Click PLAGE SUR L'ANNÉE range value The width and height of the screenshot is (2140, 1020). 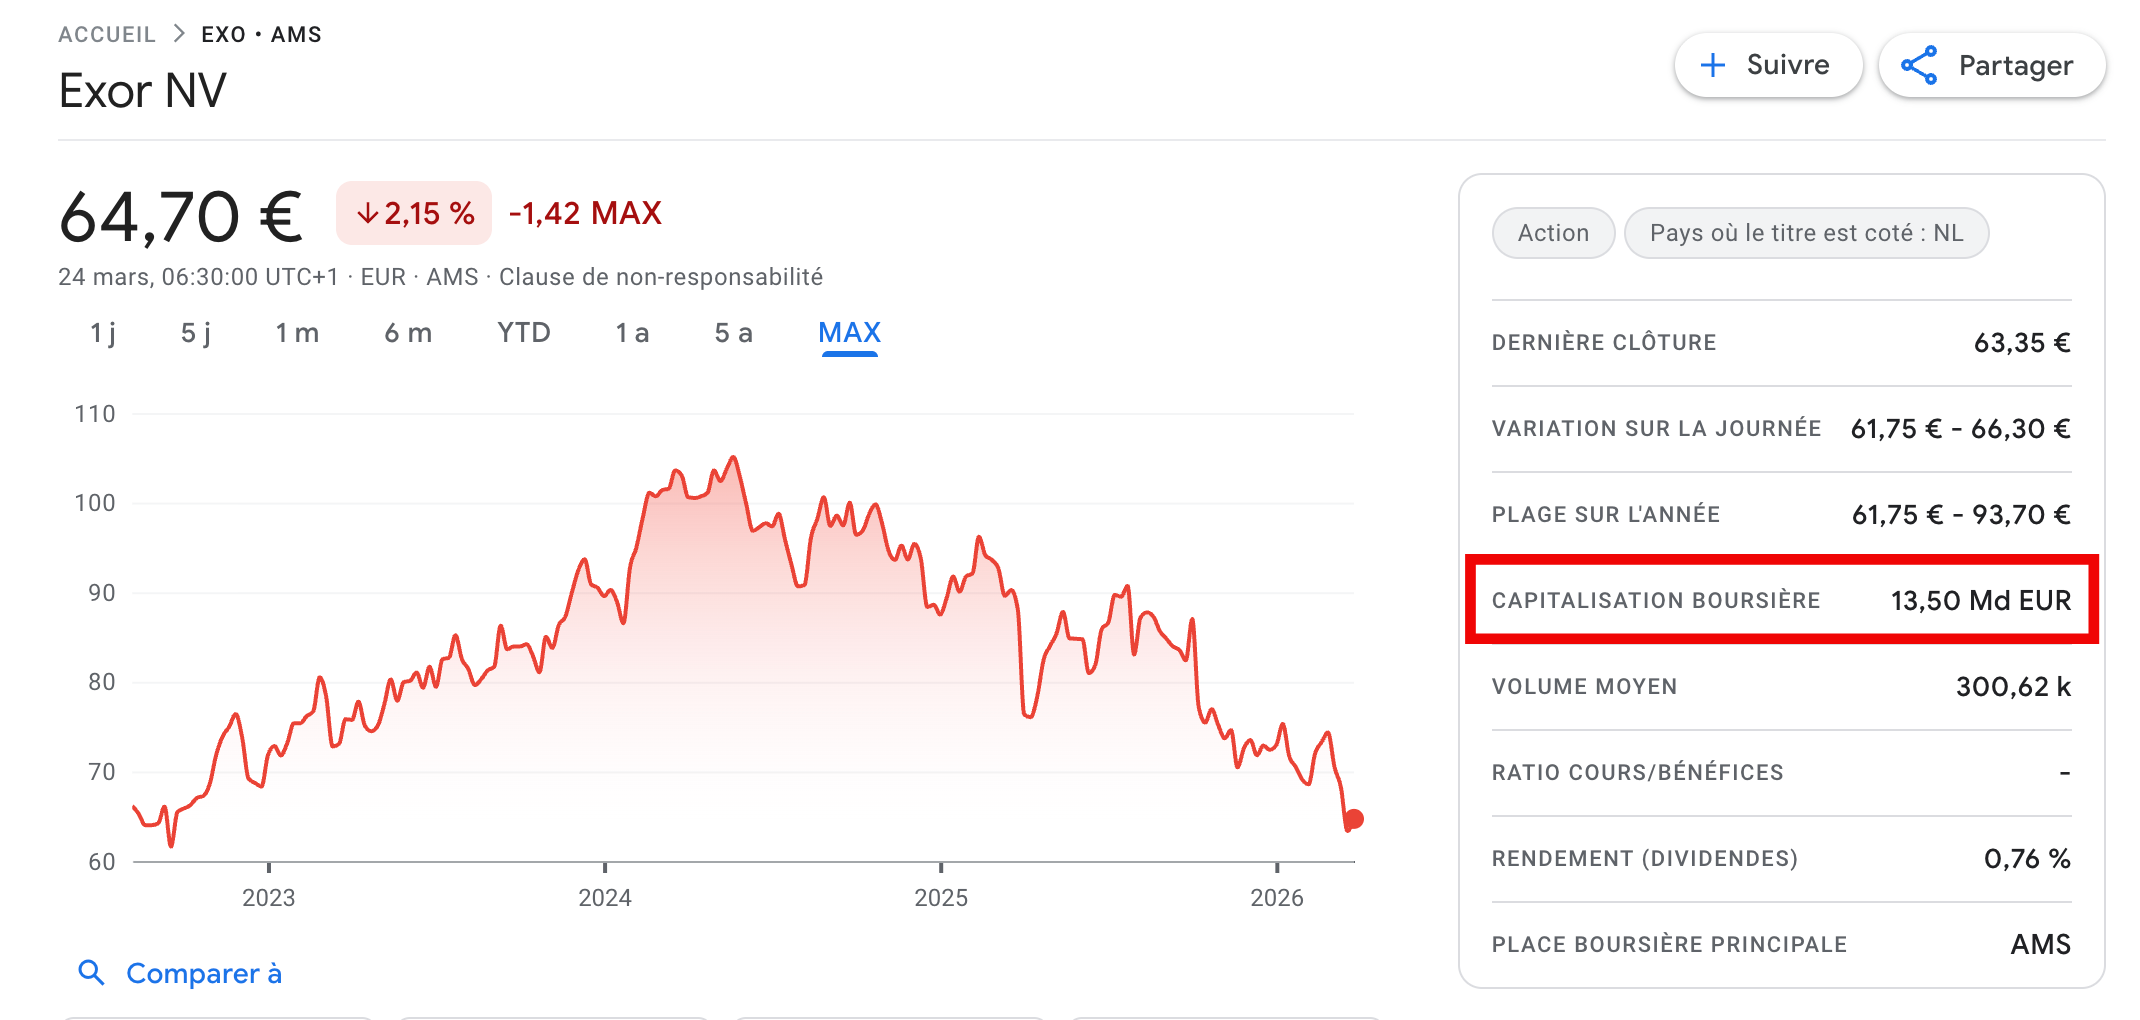1961,515
